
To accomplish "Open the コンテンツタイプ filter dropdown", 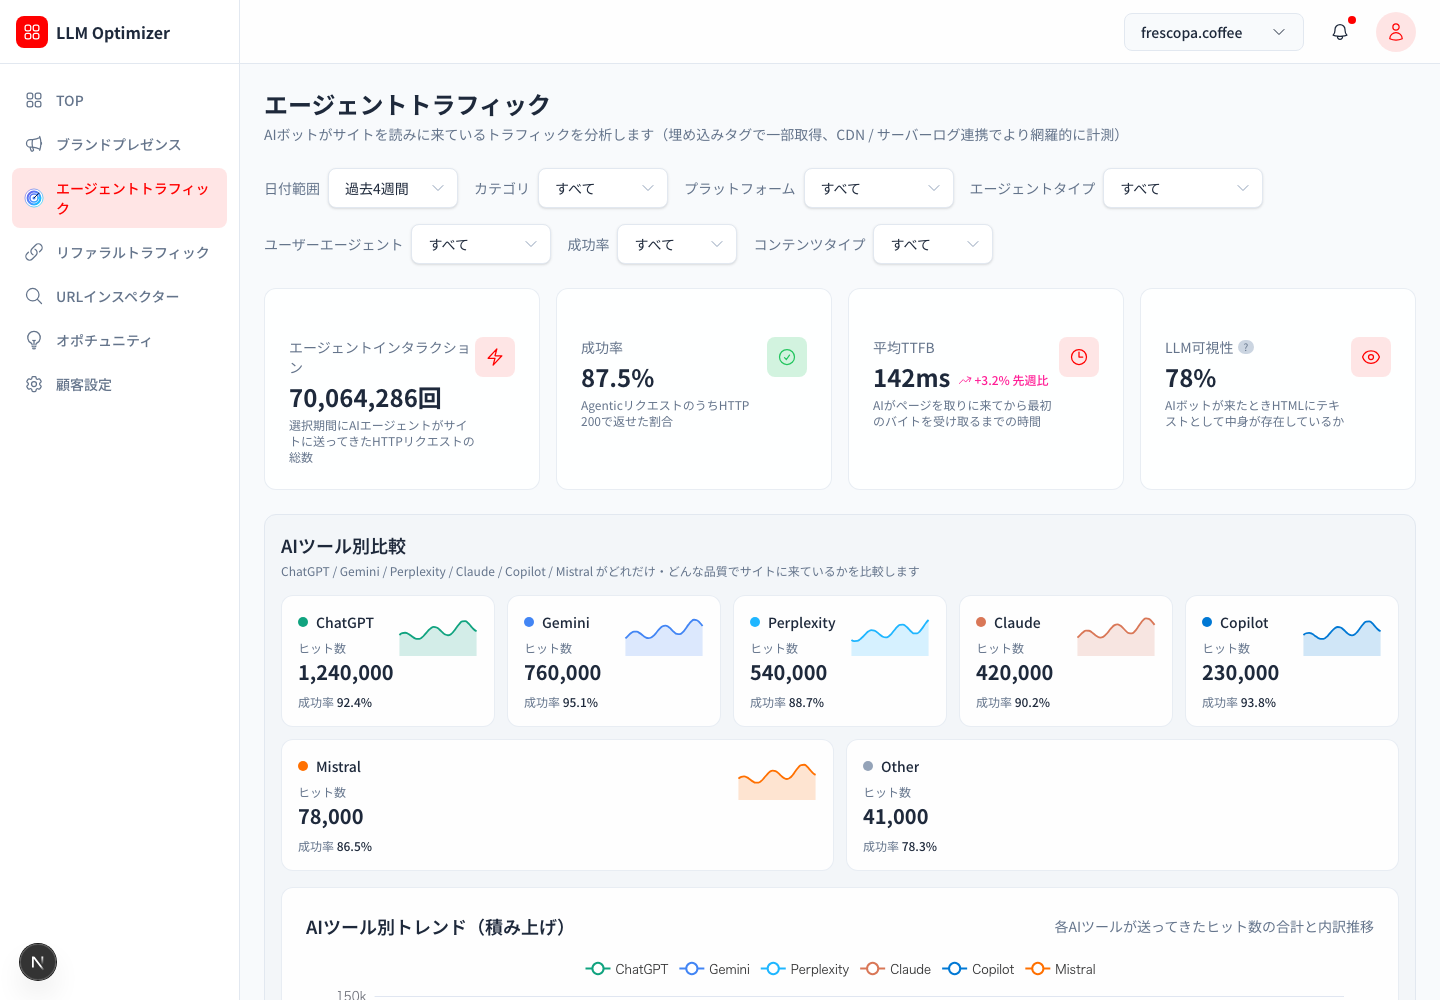I will 933,244.
